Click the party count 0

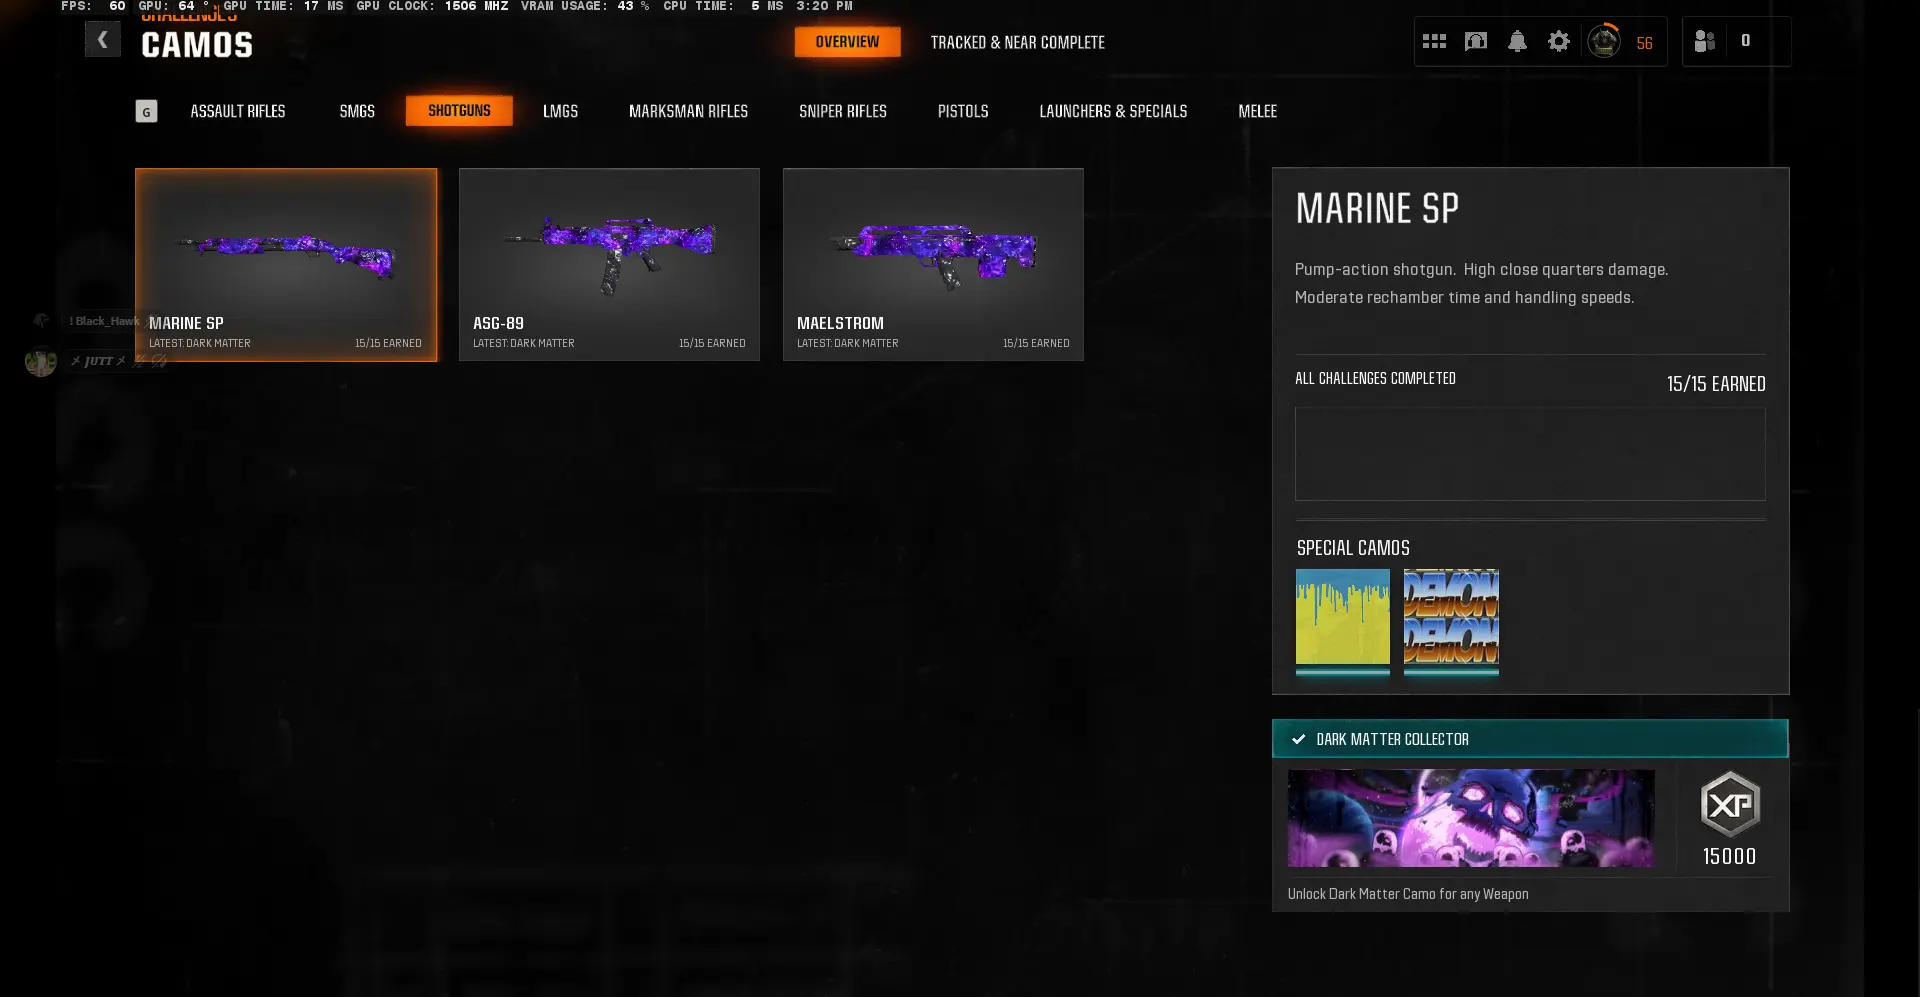click(1746, 41)
